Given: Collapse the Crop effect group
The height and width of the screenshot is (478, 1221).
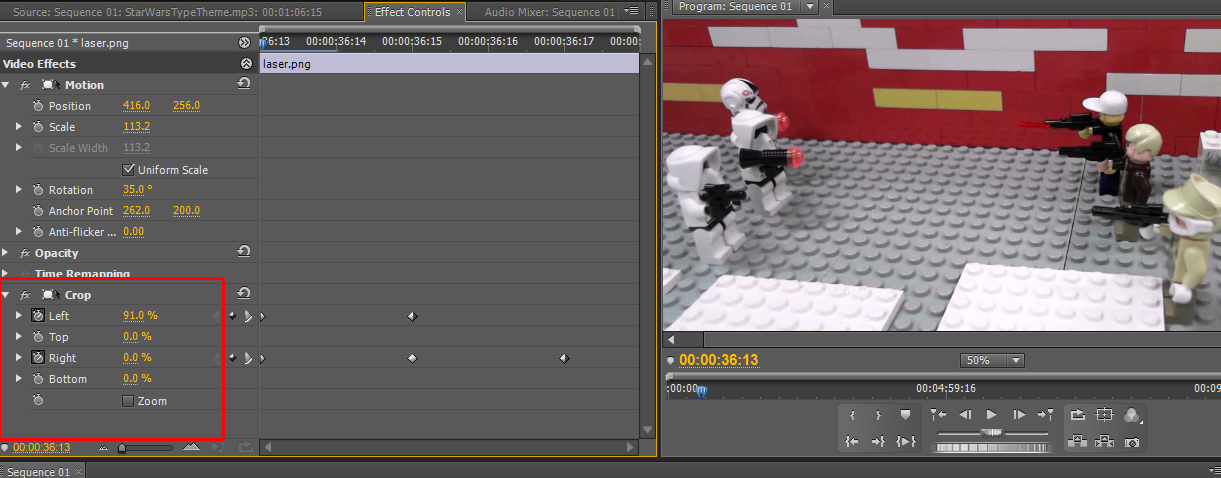Looking at the screenshot, I should pyautogui.click(x=7, y=295).
